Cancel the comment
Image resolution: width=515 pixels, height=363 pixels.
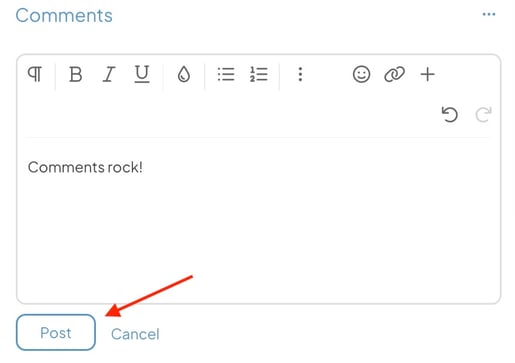(x=135, y=334)
